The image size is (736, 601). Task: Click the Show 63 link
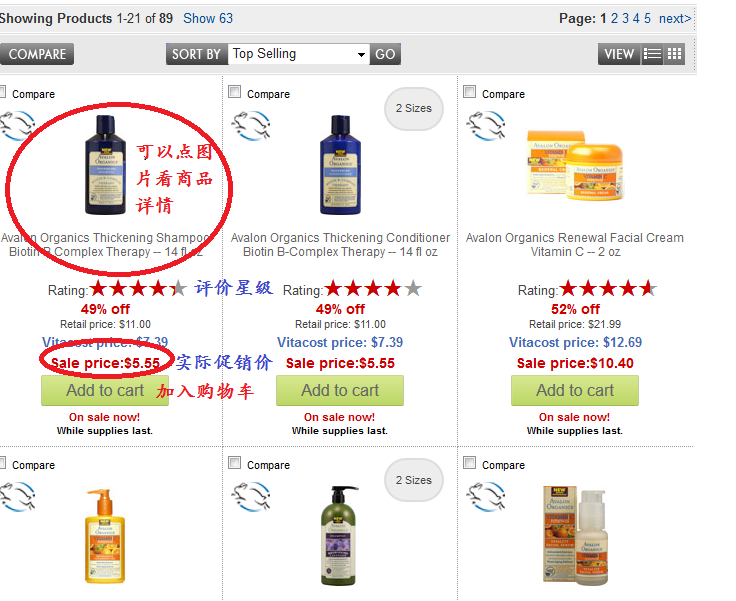[208, 18]
